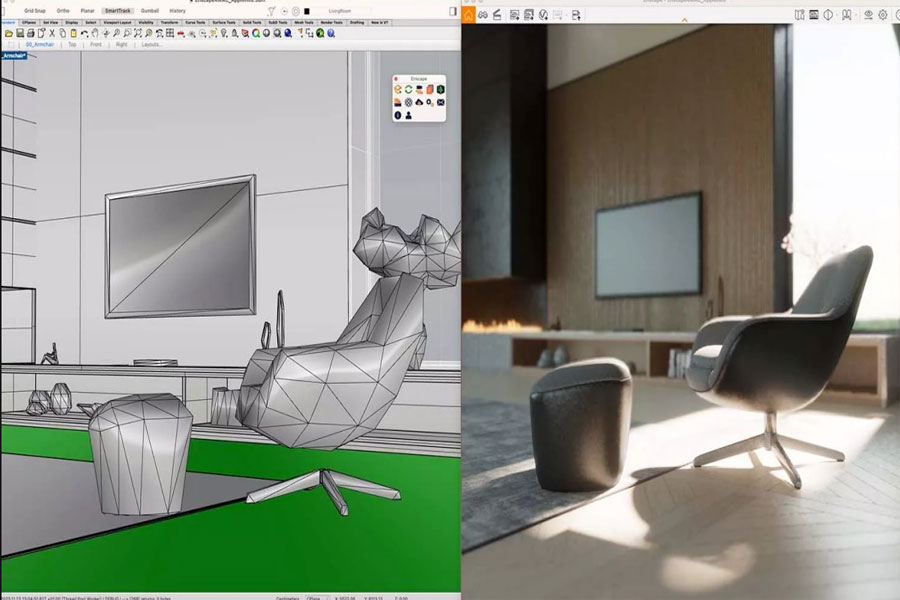Screen dimensions: 900x600
Task: Select the Zoom Extents magnifier toolbar icon
Action: [138, 34]
